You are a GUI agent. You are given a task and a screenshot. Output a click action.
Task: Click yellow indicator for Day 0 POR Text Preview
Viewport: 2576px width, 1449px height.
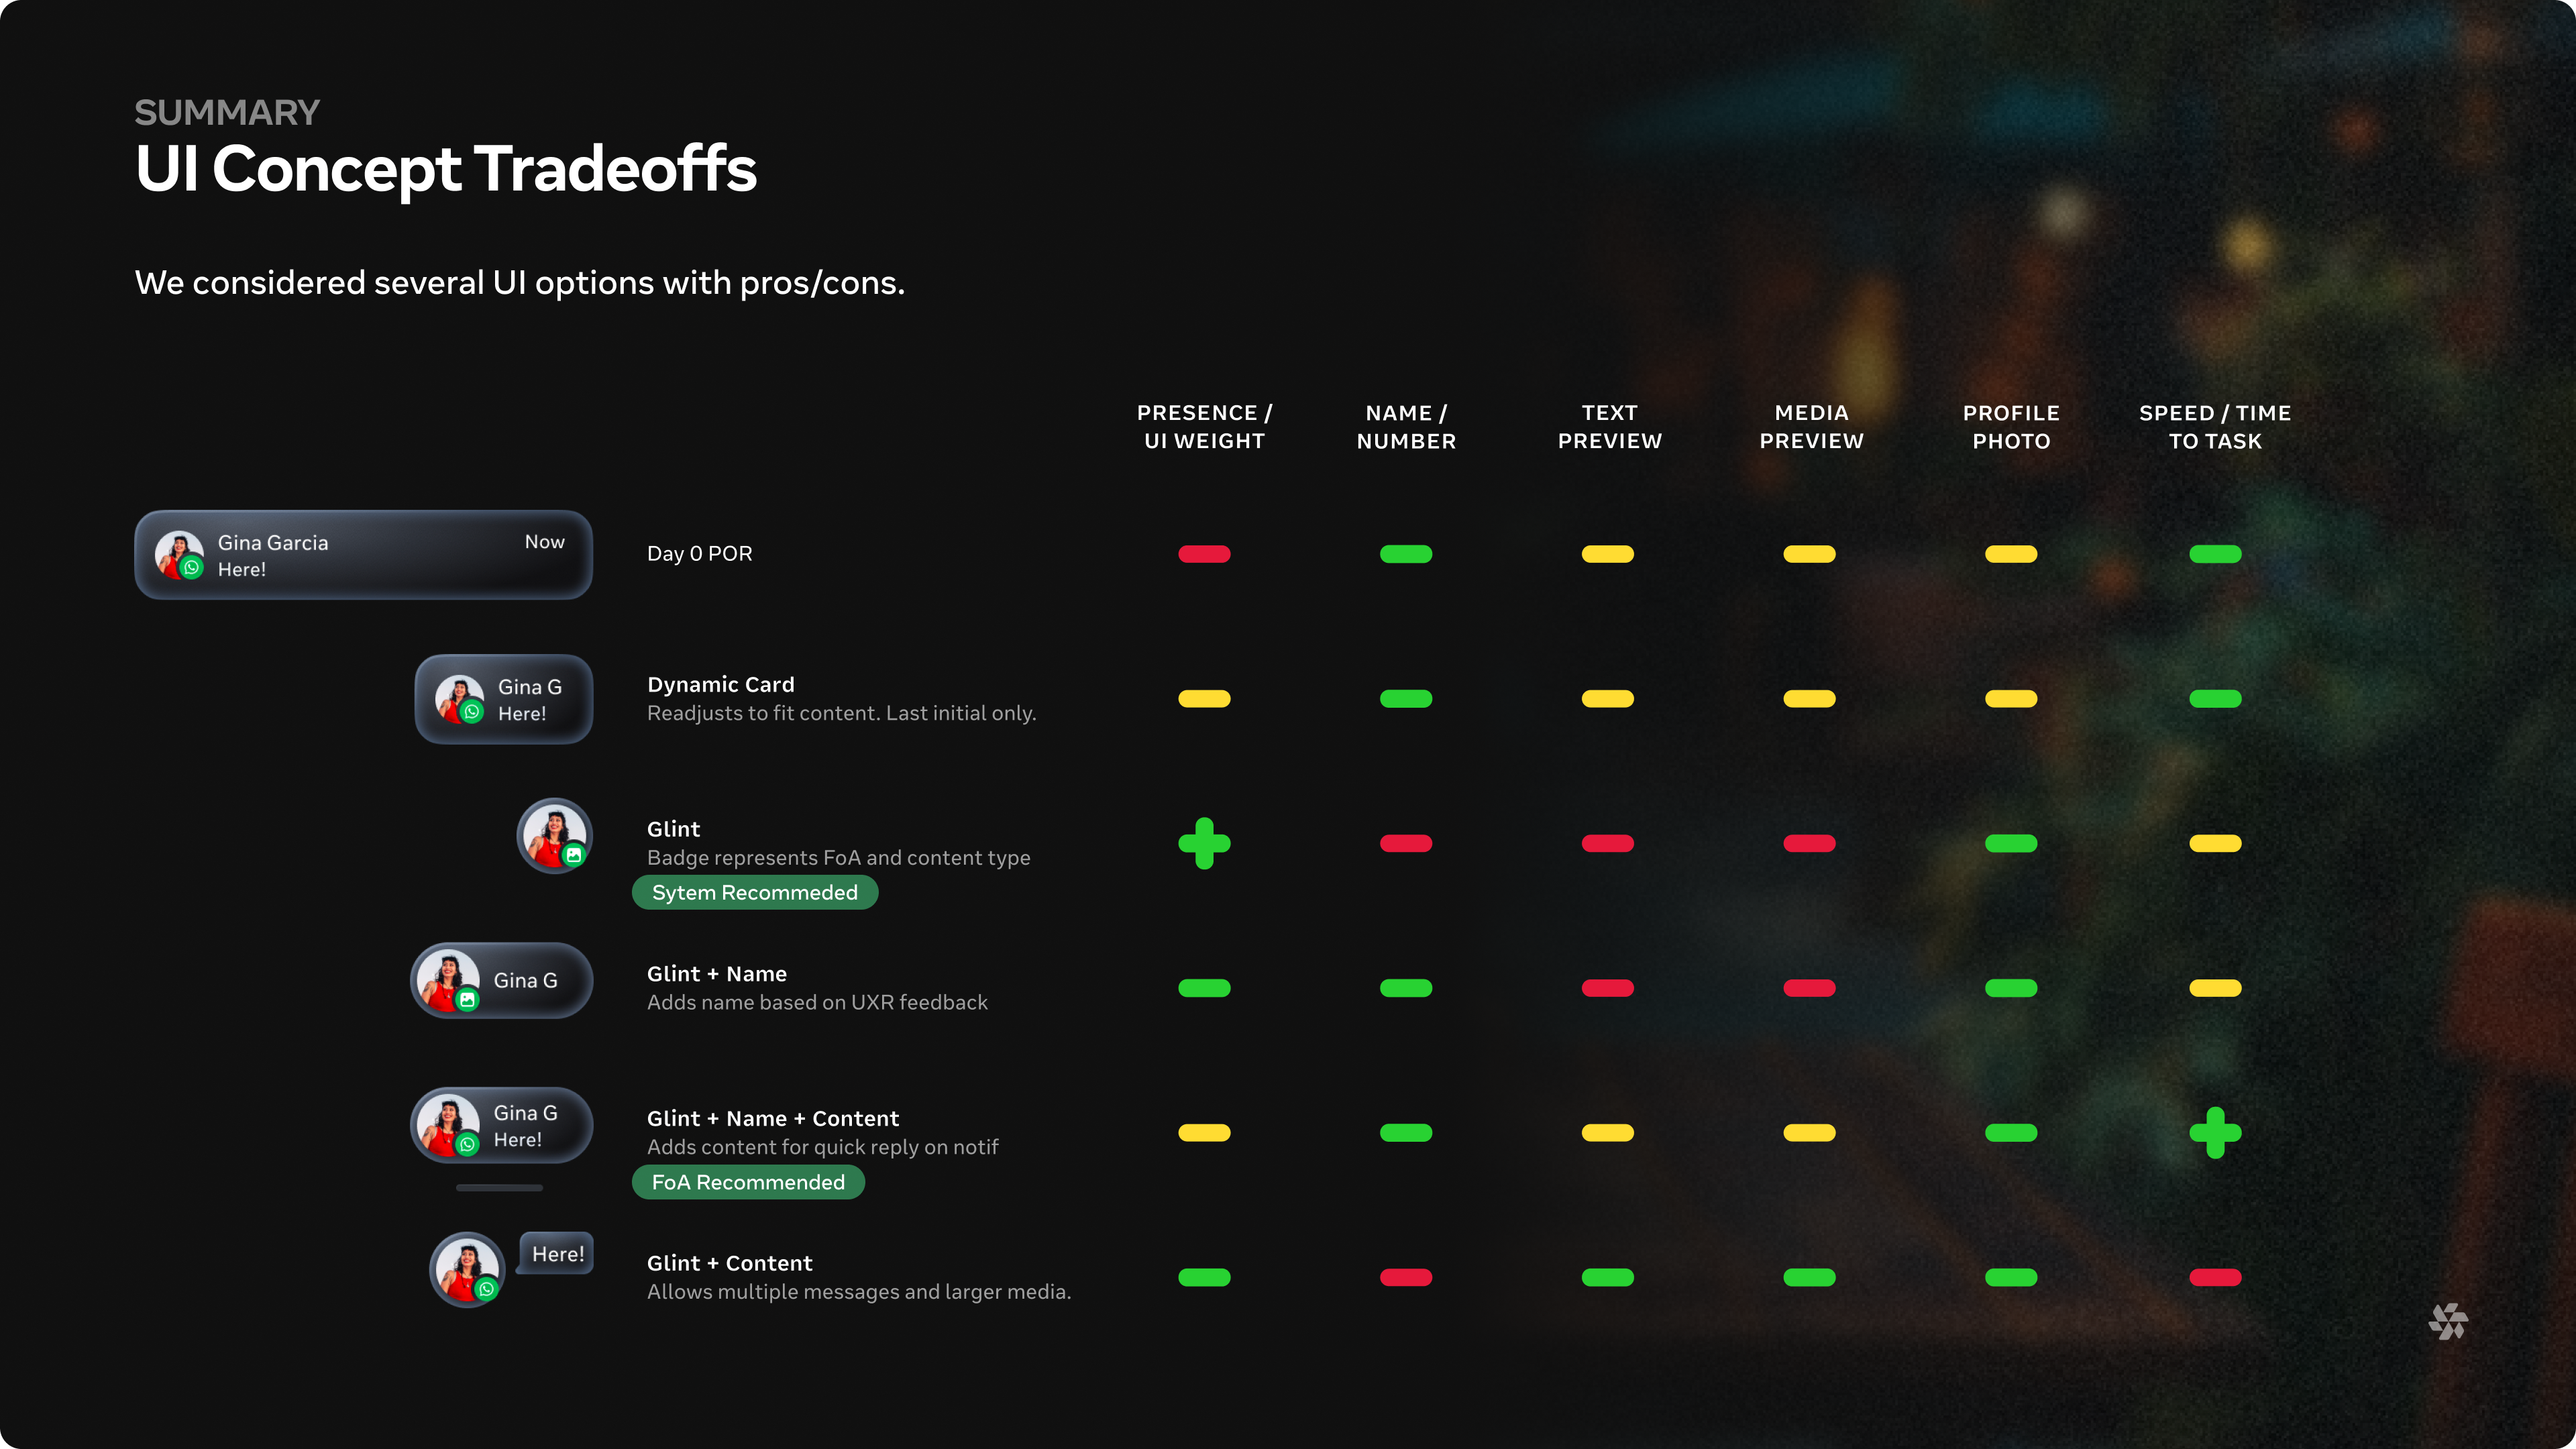tap(1608, 554)
